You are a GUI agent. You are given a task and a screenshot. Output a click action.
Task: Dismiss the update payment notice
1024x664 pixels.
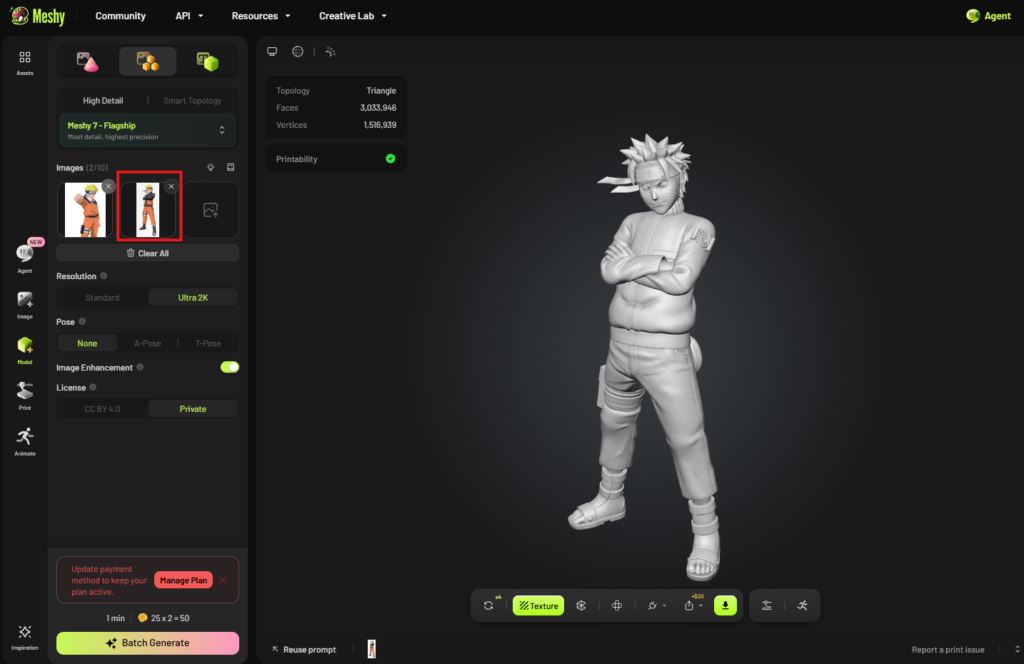coord(223,580)
